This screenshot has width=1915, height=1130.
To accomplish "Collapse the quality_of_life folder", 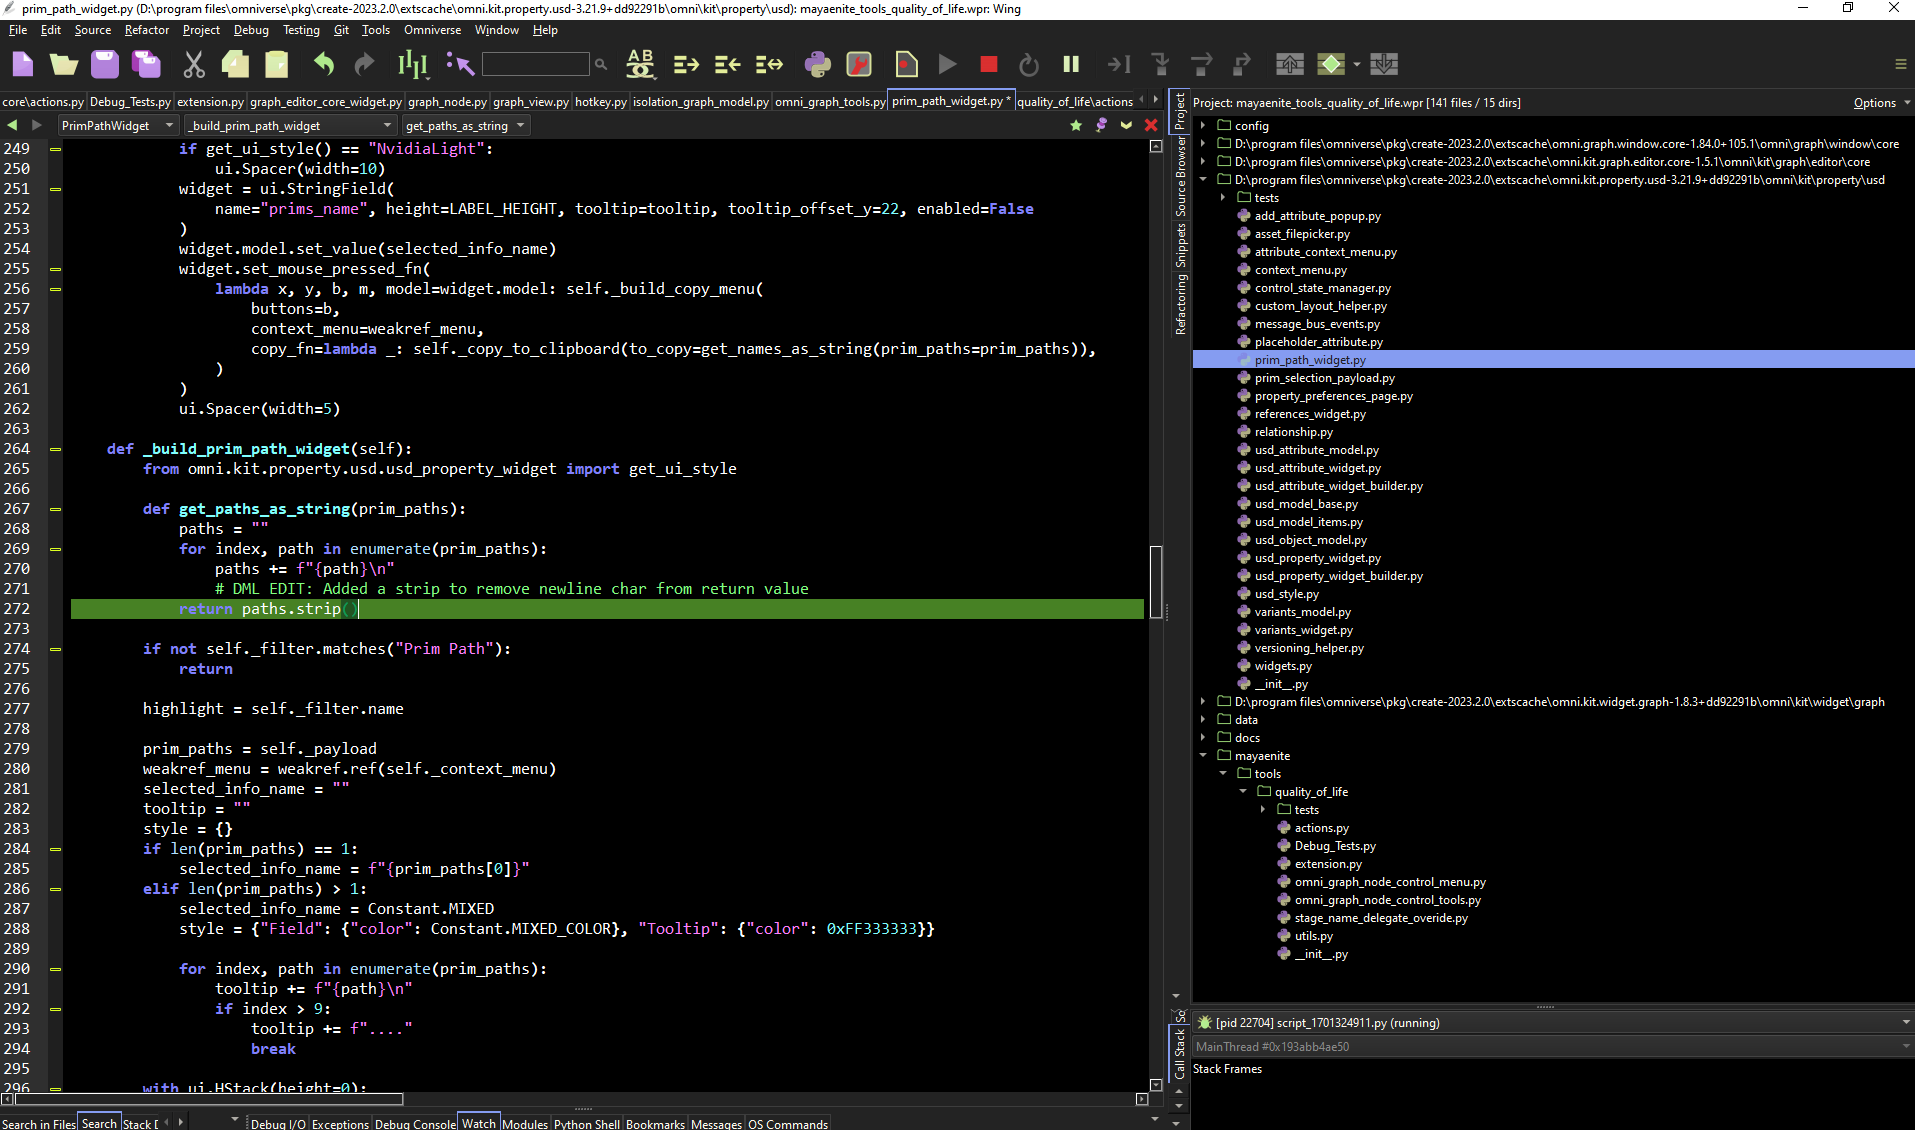I will (1245, 791).
